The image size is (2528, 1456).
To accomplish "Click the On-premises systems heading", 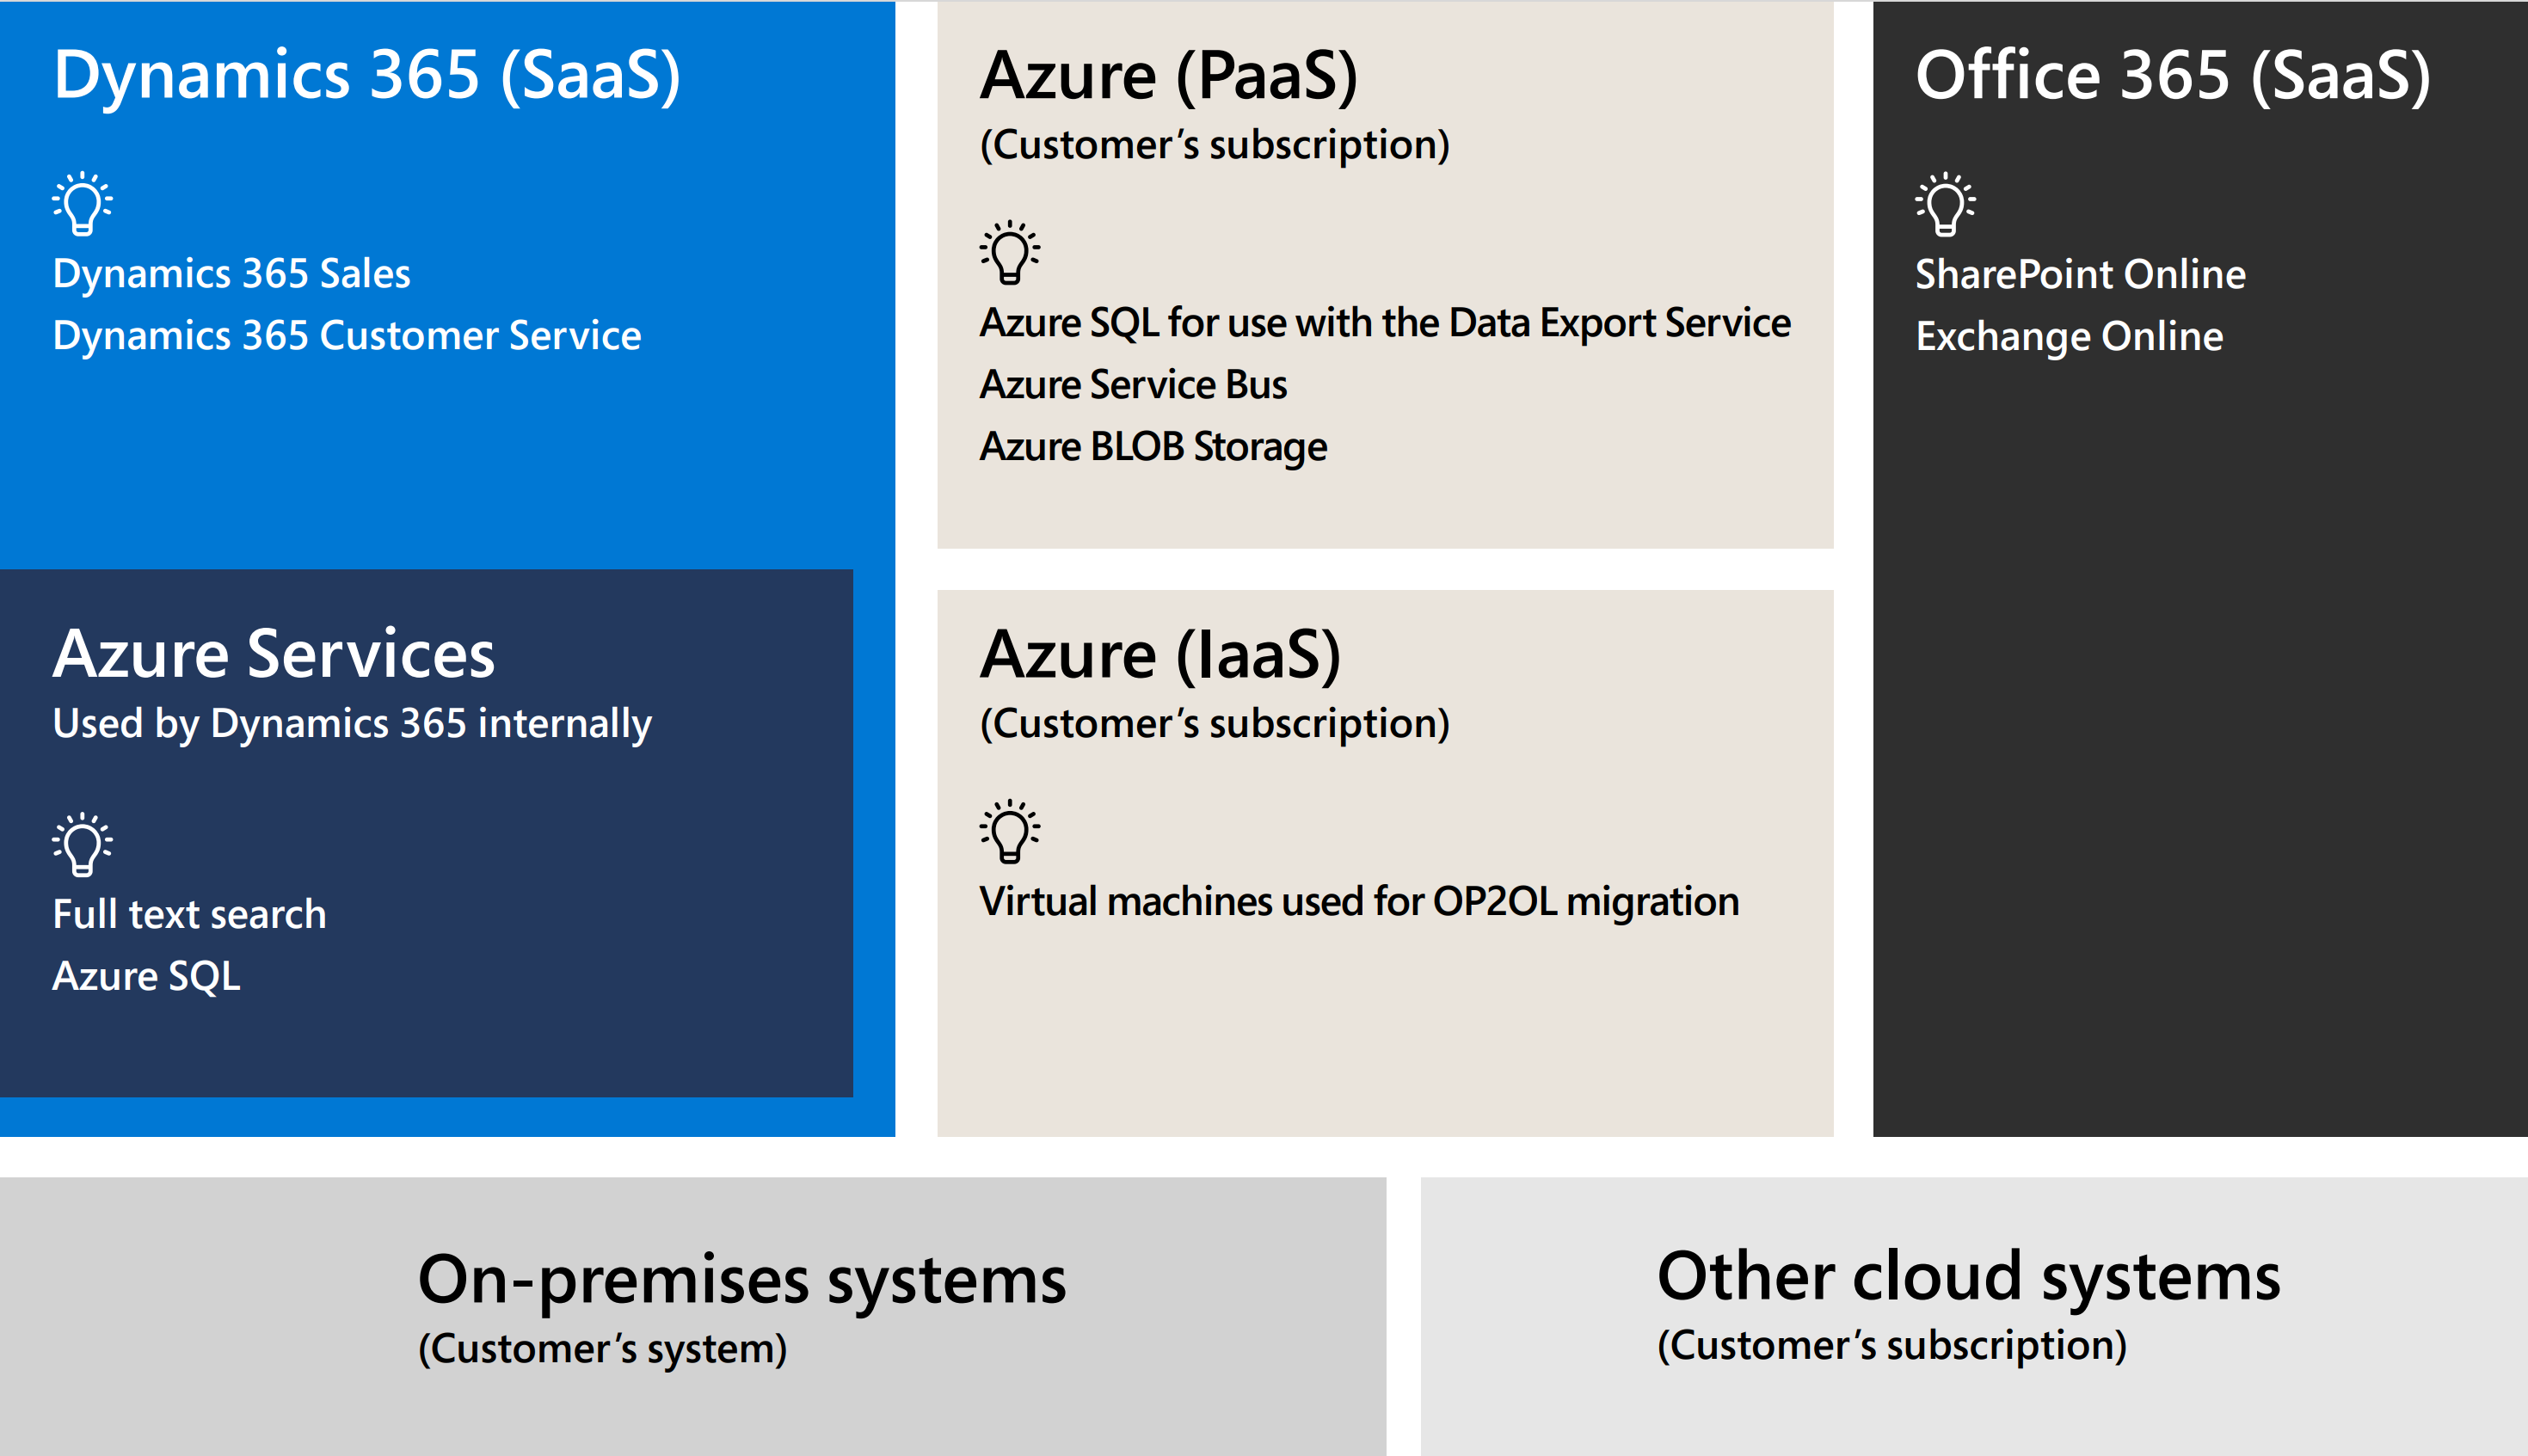I will [x=741, y=1279].
